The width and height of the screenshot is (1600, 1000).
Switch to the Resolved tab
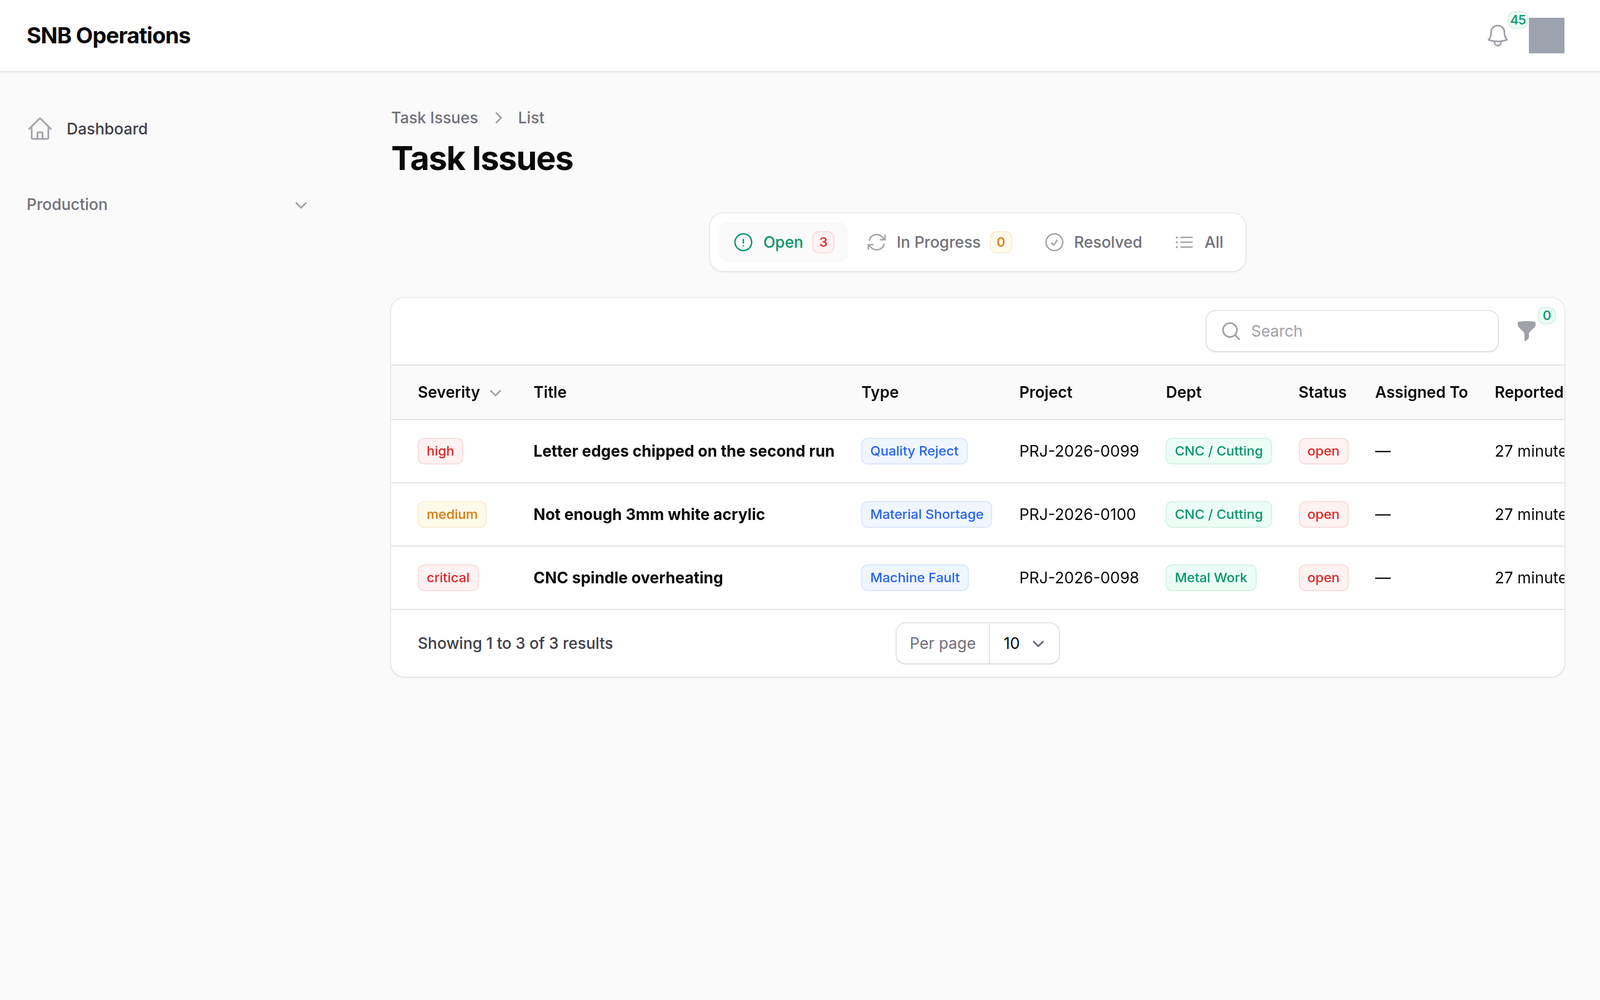tap(1093, 242)
